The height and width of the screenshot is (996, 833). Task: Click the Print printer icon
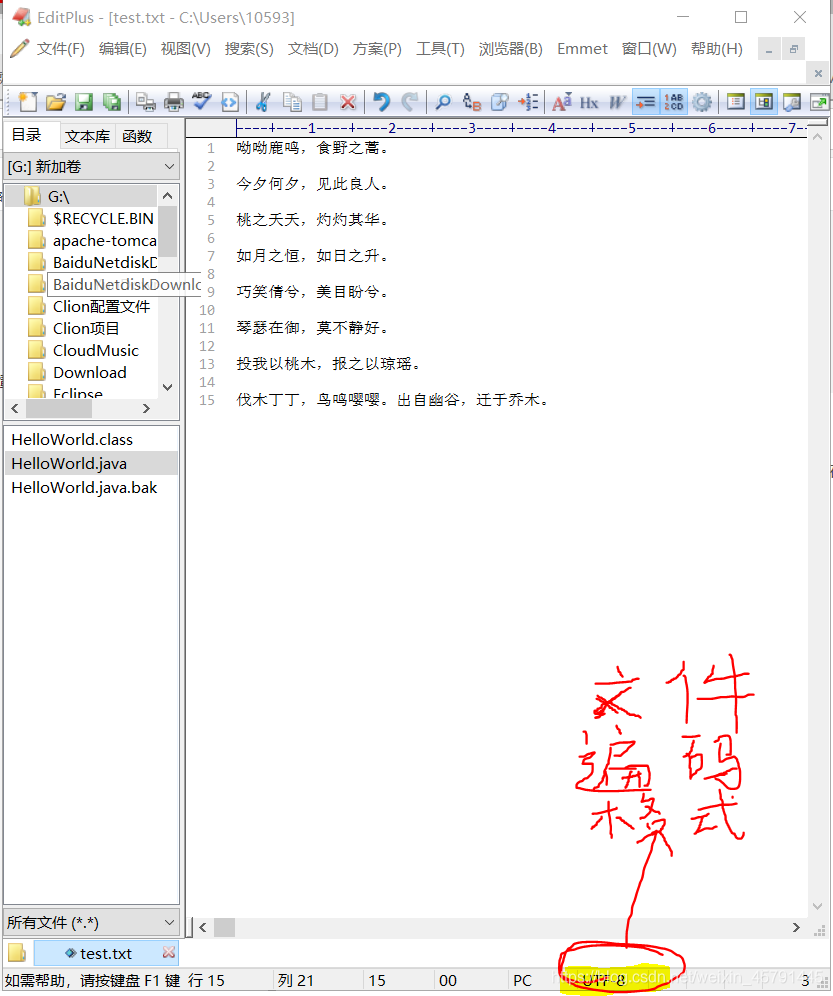coord(173,102)
